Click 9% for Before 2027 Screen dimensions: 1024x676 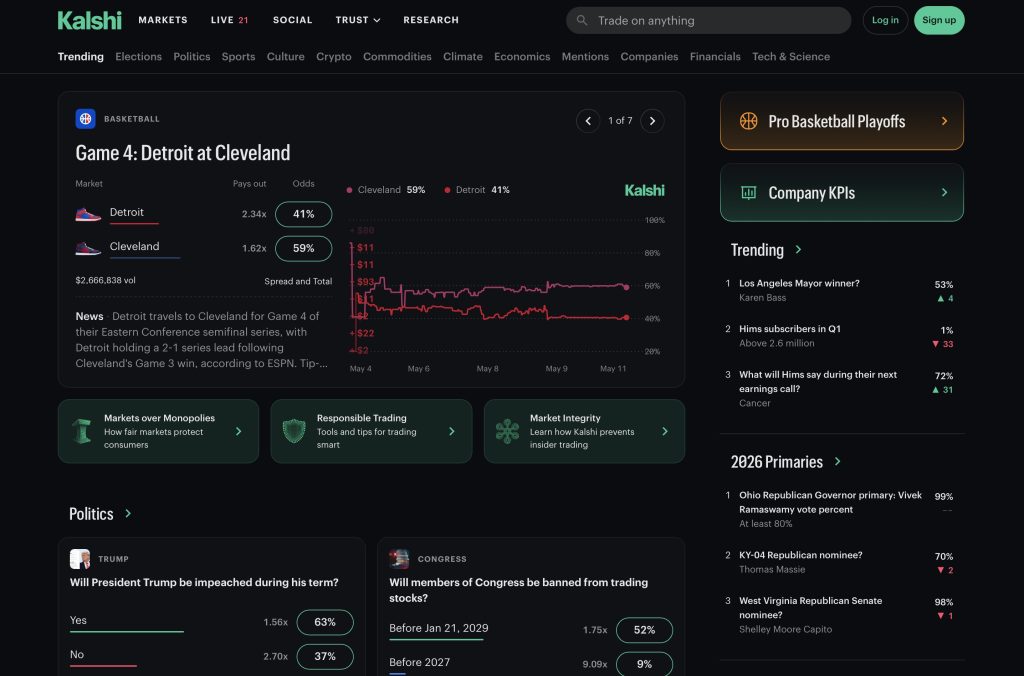(644, 664)
